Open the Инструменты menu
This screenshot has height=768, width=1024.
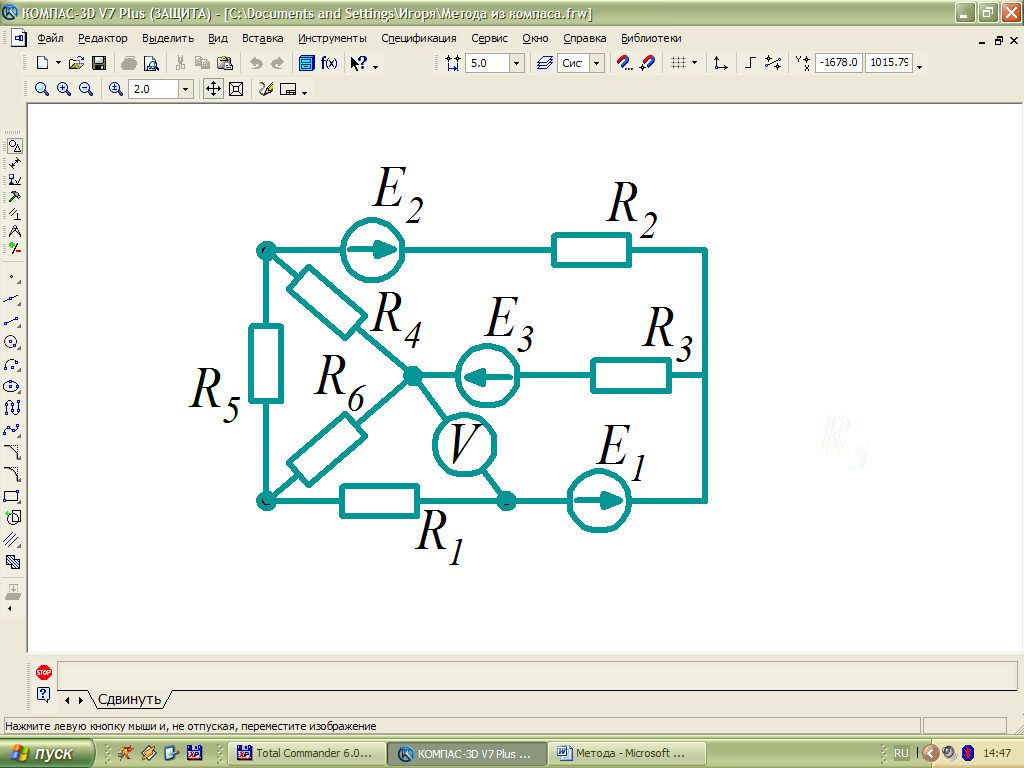coord(332,38)
